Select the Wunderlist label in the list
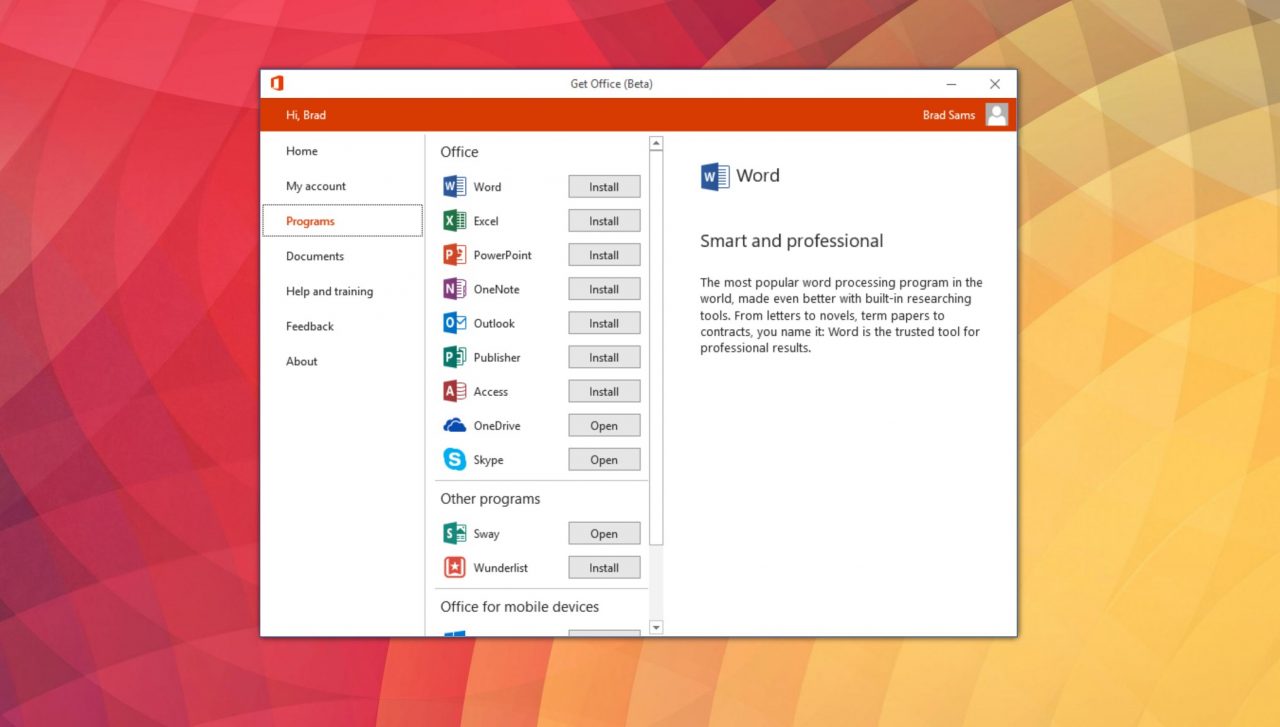Viewport: 1280px width, 727px height. [500, 568]
